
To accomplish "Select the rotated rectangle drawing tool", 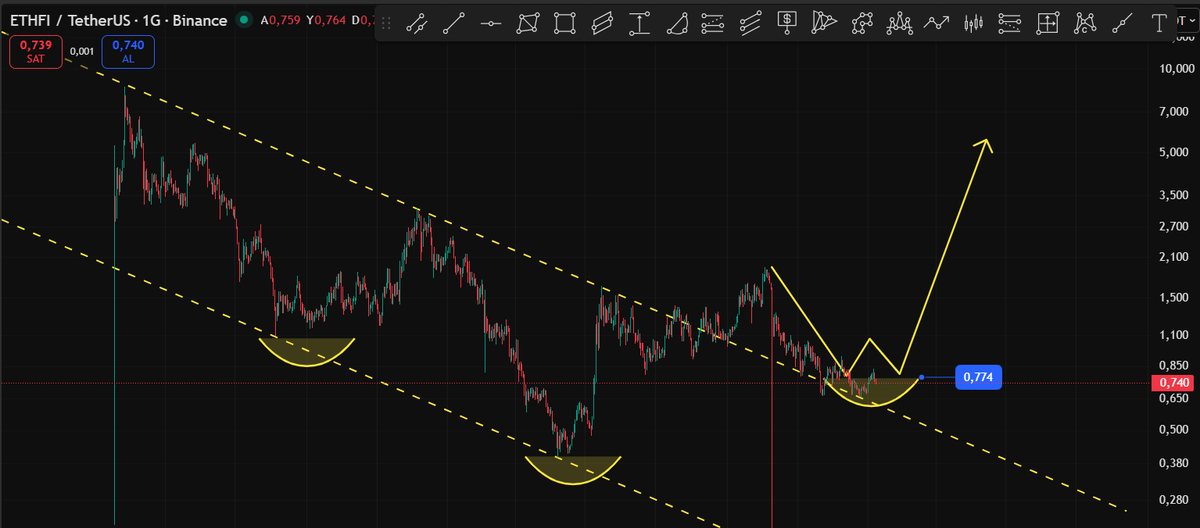I will click(x=528, y=23).
